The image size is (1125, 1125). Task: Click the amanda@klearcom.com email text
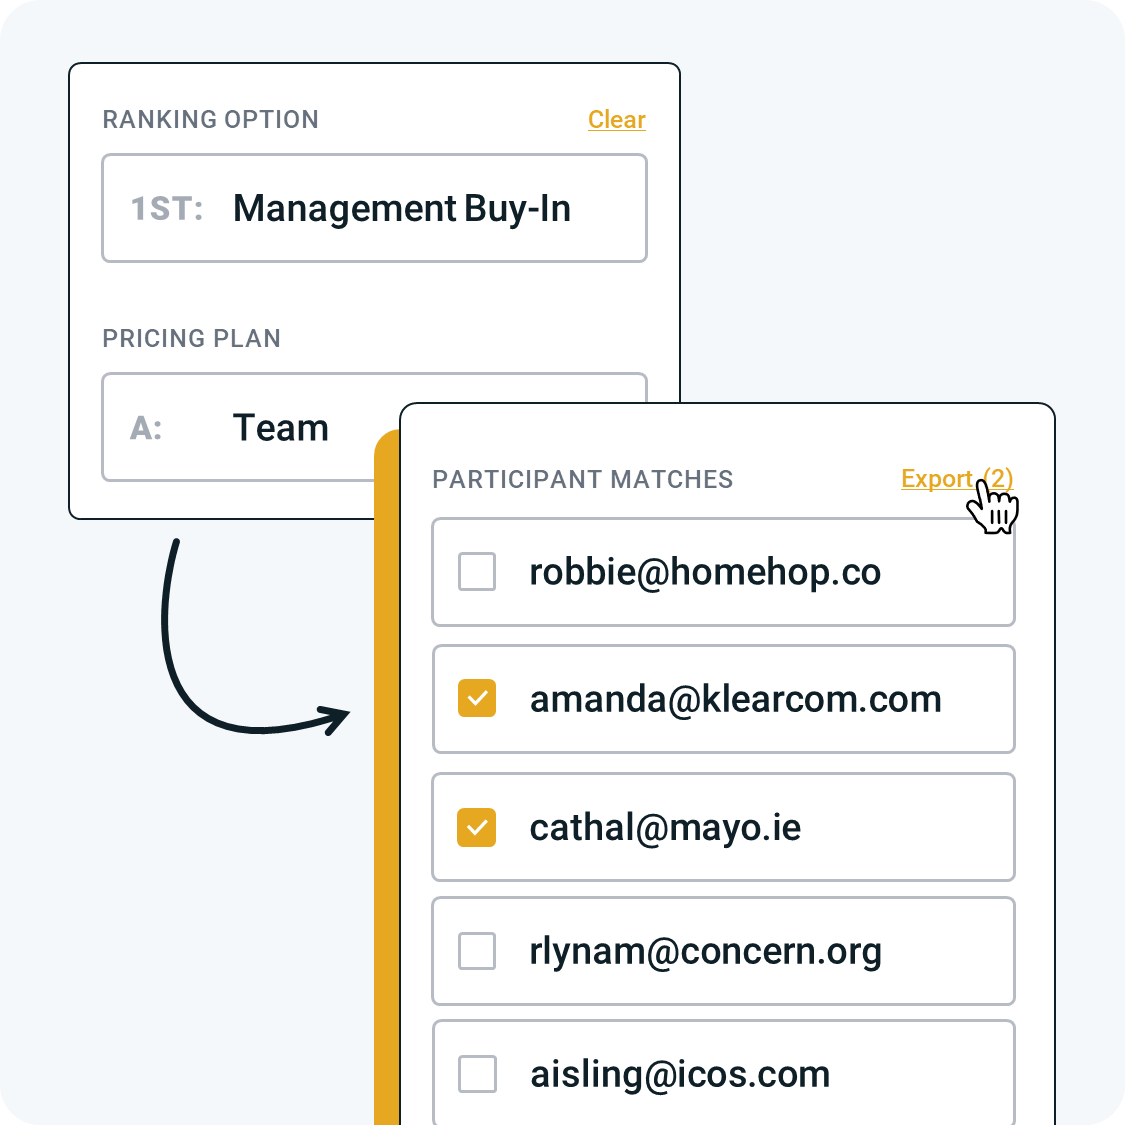point(735,700)
